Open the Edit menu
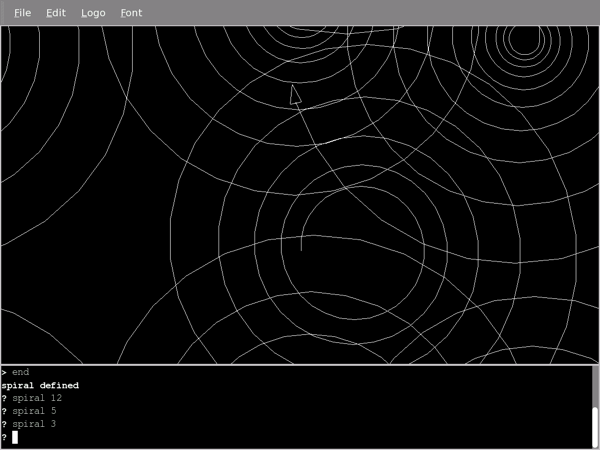The image size is (600, 450). tap(56, 13)
